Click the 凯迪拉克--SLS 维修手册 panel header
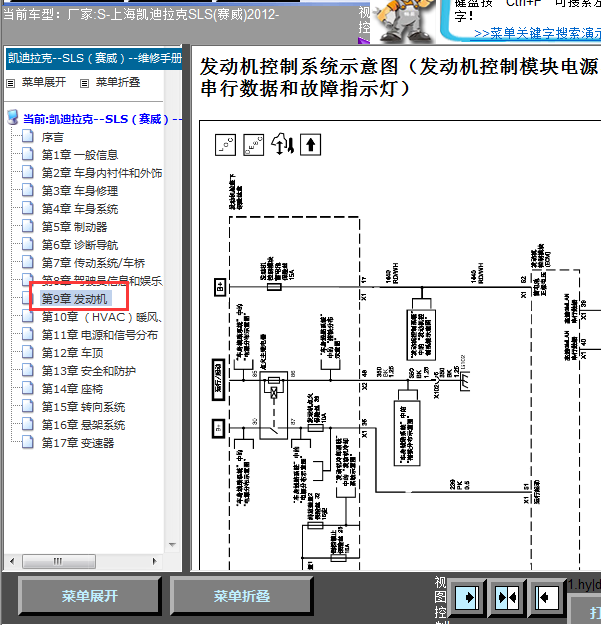 pyautogui.click(x=94, y=59)
